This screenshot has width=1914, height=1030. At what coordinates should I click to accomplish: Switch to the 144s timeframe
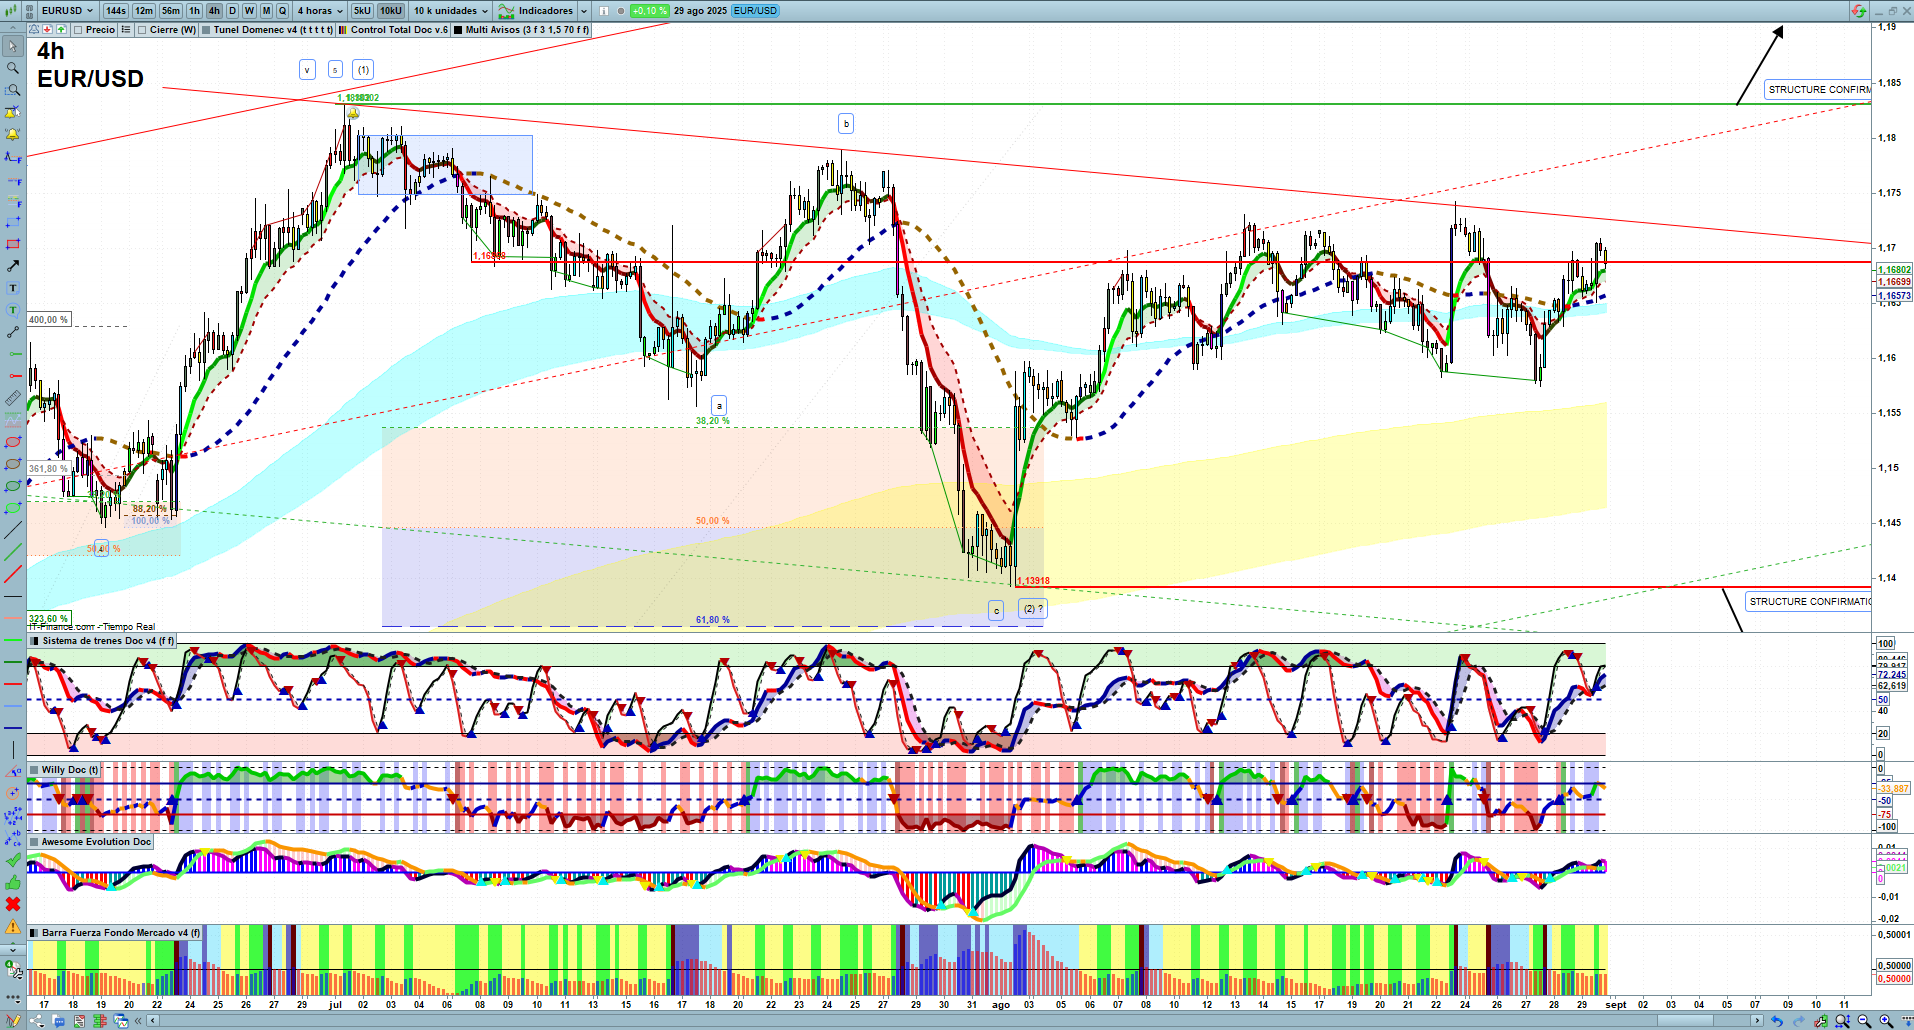tap(115, 11)
